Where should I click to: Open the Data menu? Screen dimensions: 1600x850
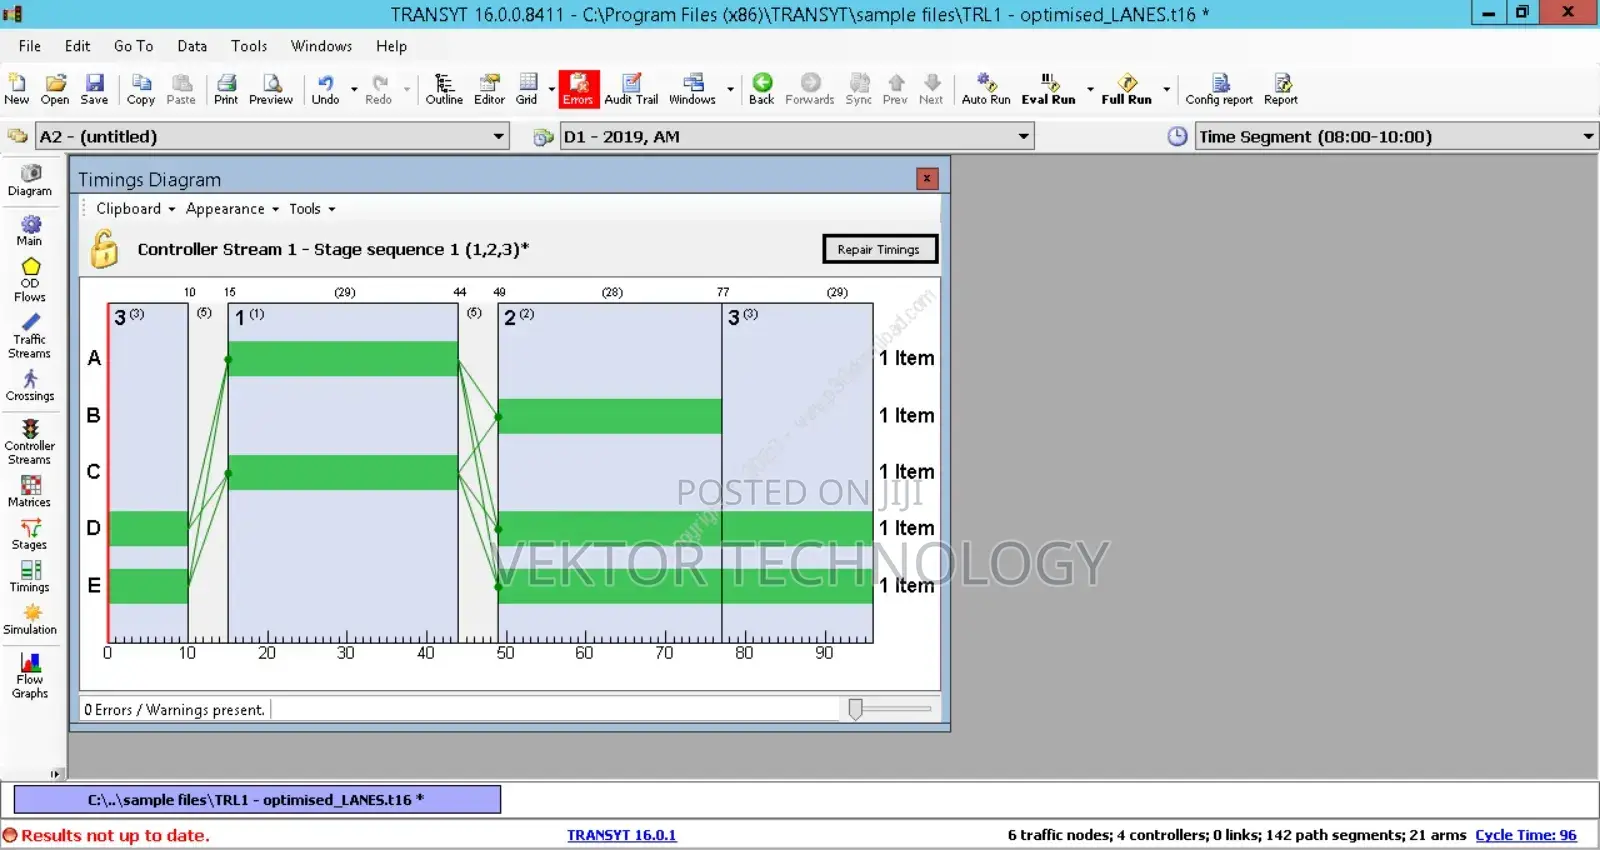[192, 46]
